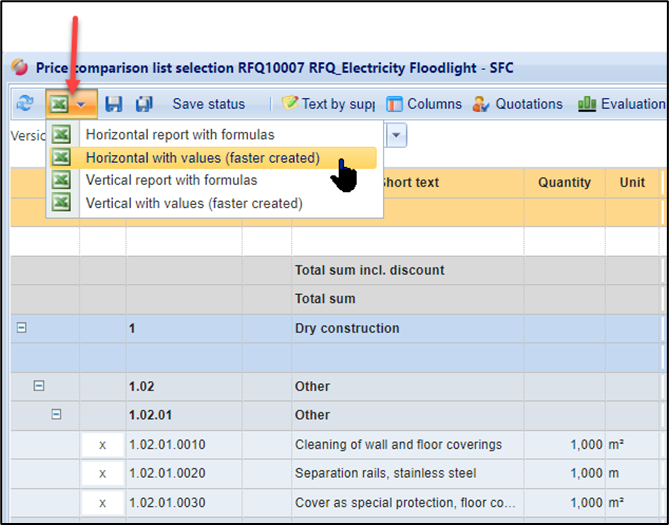This screenshot has height=525, width=669.
Task: Open the Evaluation chart tool
Action: [x=620, y=104]
